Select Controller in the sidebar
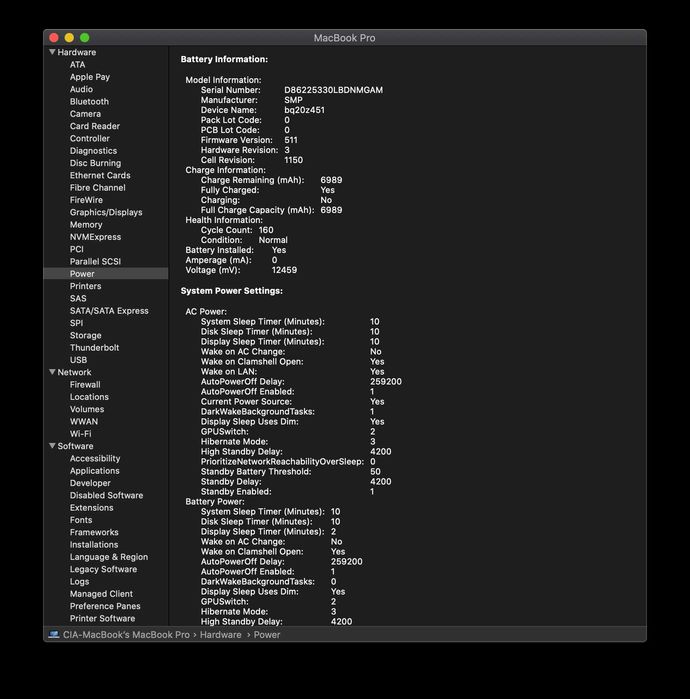 click(90, 139)
